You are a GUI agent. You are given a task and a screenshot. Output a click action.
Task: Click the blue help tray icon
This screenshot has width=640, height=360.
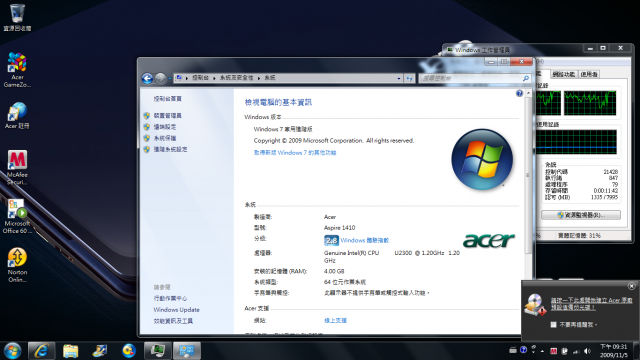524,350
